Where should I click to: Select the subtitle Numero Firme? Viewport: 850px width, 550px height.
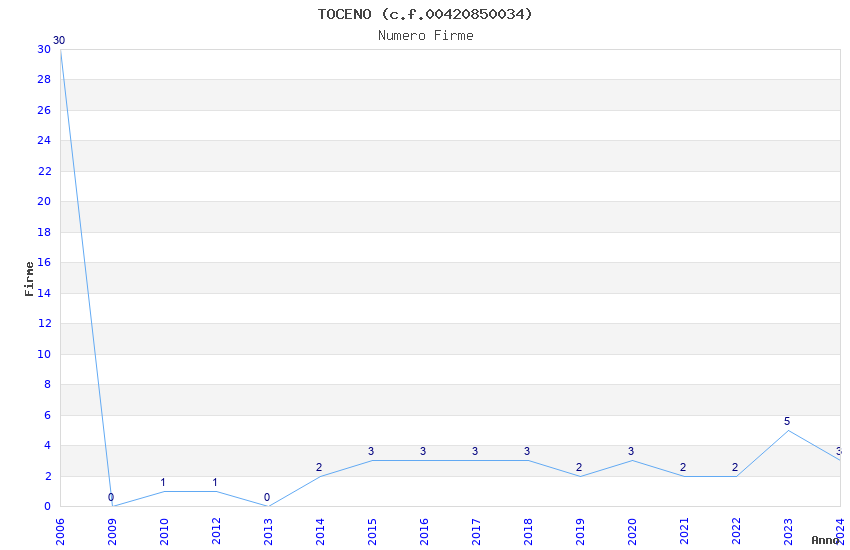tap(426, 35)
